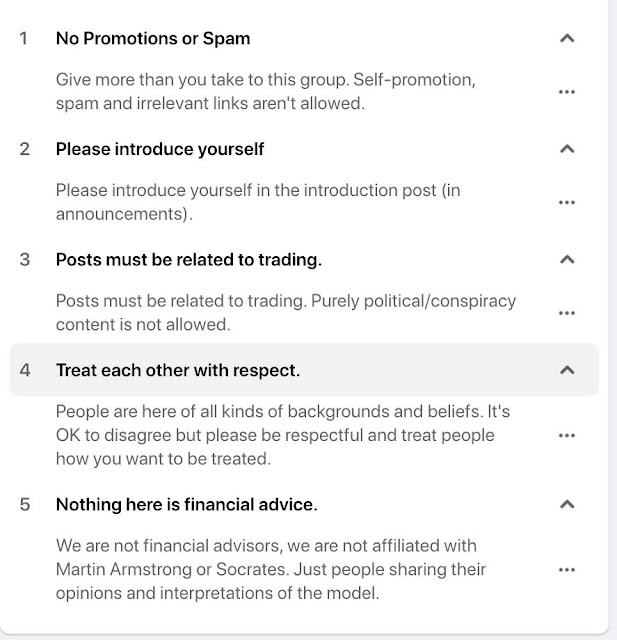The width and height of the screenshot is (617, 640).
Task: Select the No Promotions or Spam heading
Action: point(153,39)
